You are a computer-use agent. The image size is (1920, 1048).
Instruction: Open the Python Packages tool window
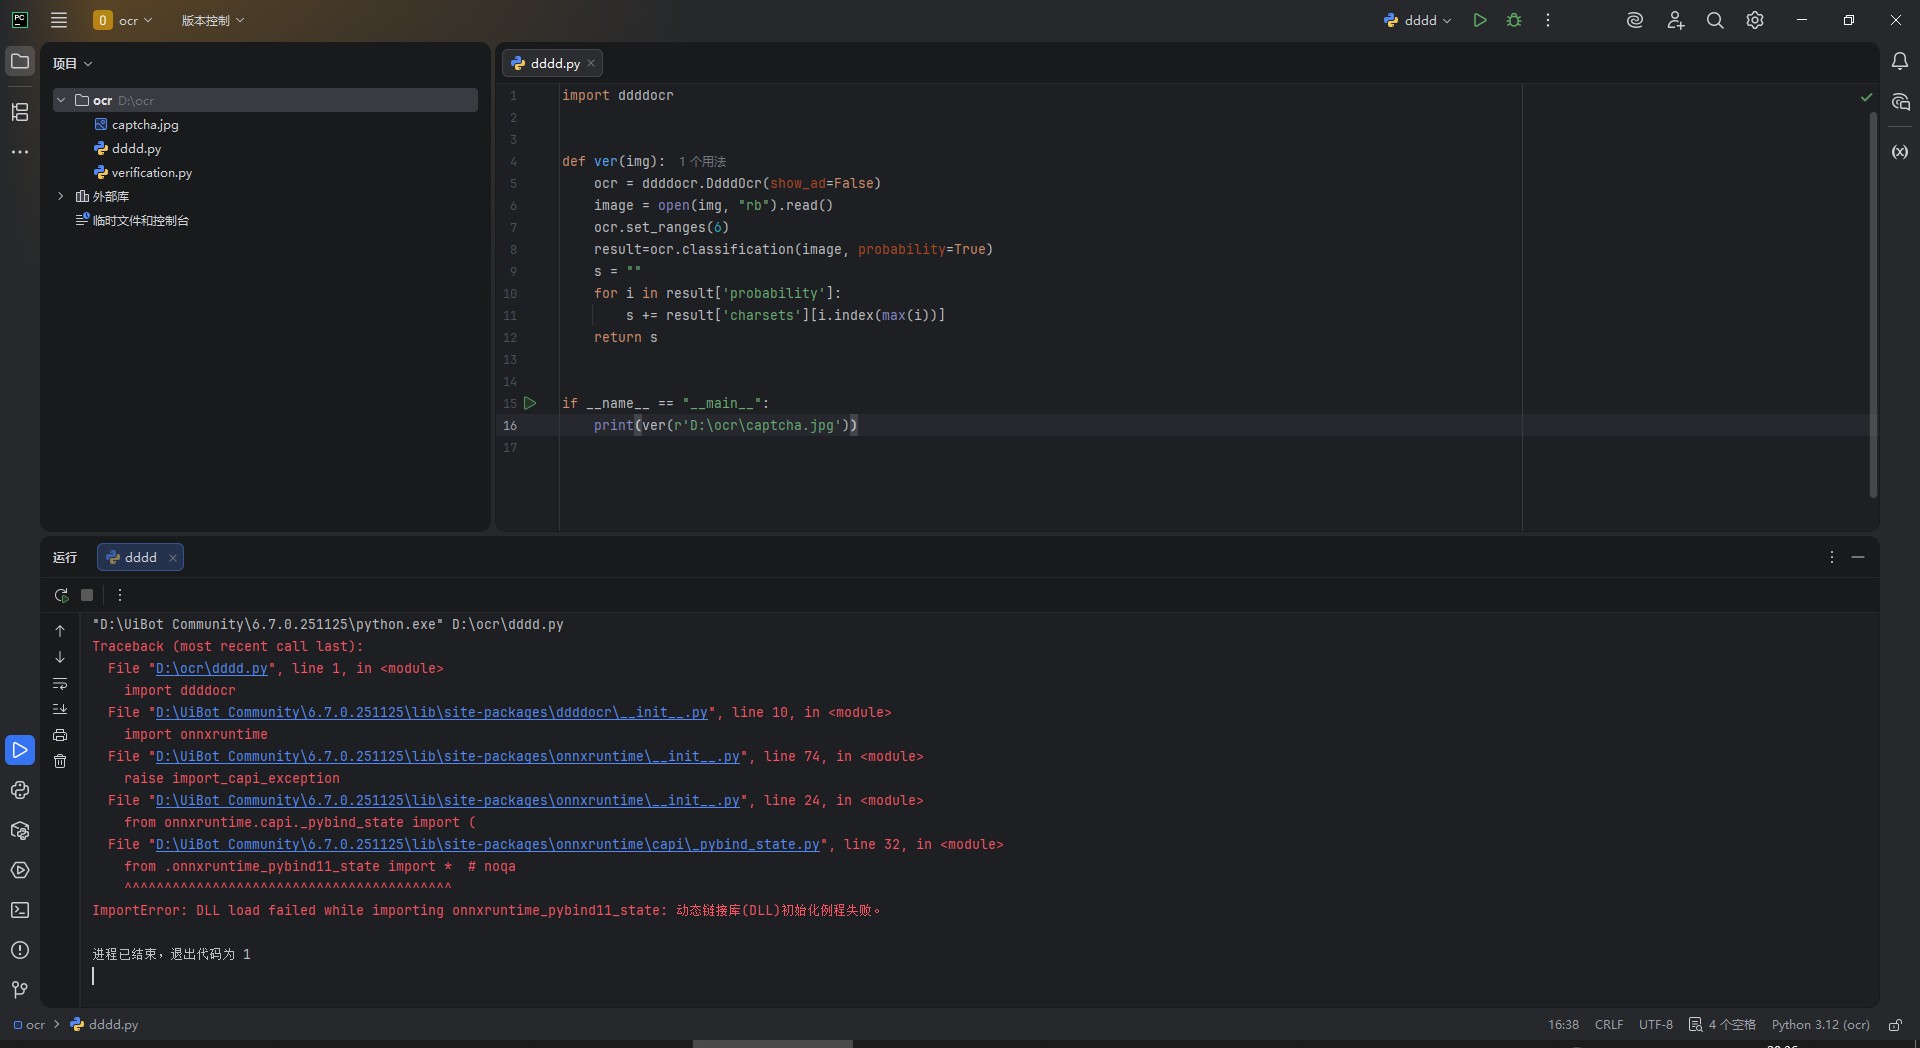[20, 831]
